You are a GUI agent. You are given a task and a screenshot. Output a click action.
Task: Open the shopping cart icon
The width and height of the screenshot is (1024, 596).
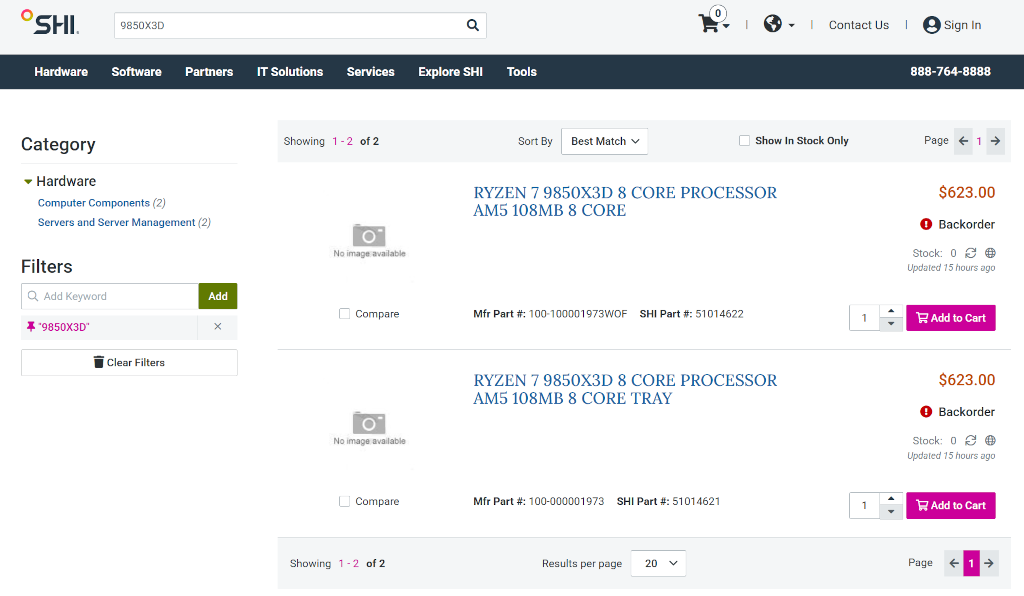click(x=710, y=24)
